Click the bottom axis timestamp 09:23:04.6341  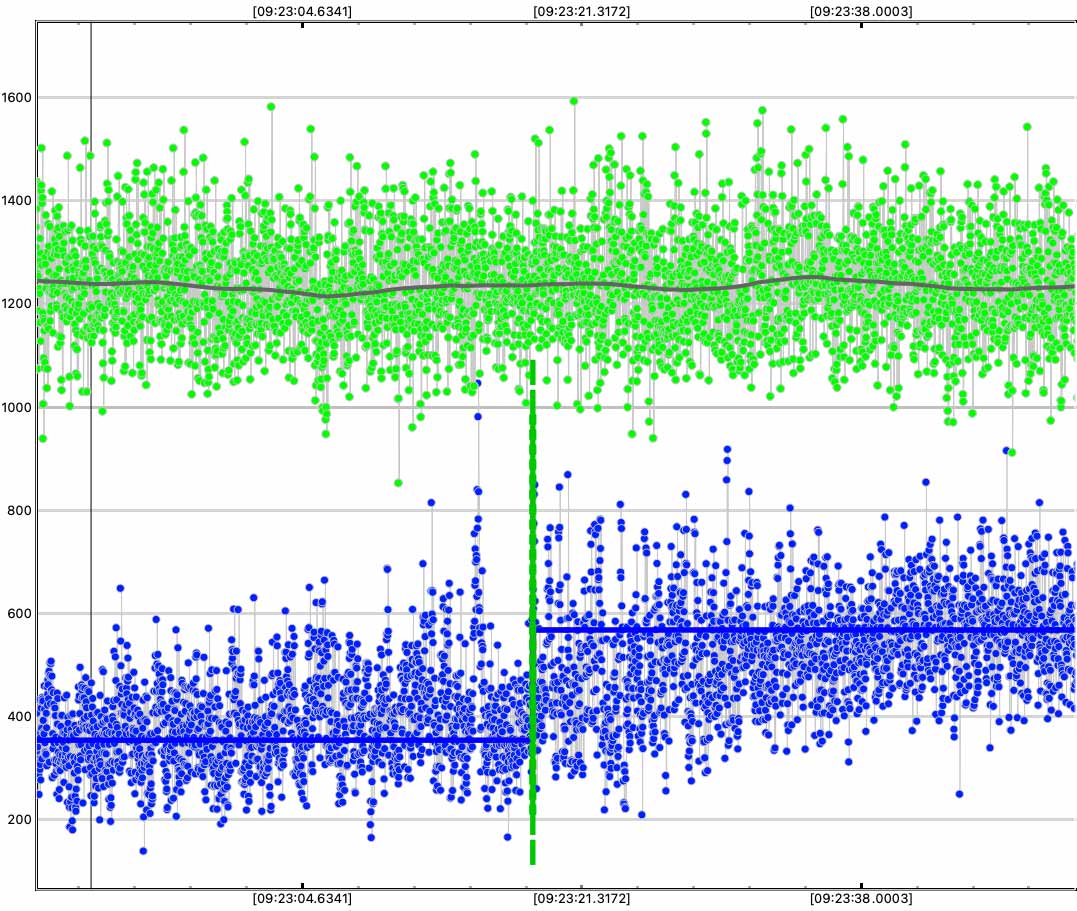(x=302, y=898)
